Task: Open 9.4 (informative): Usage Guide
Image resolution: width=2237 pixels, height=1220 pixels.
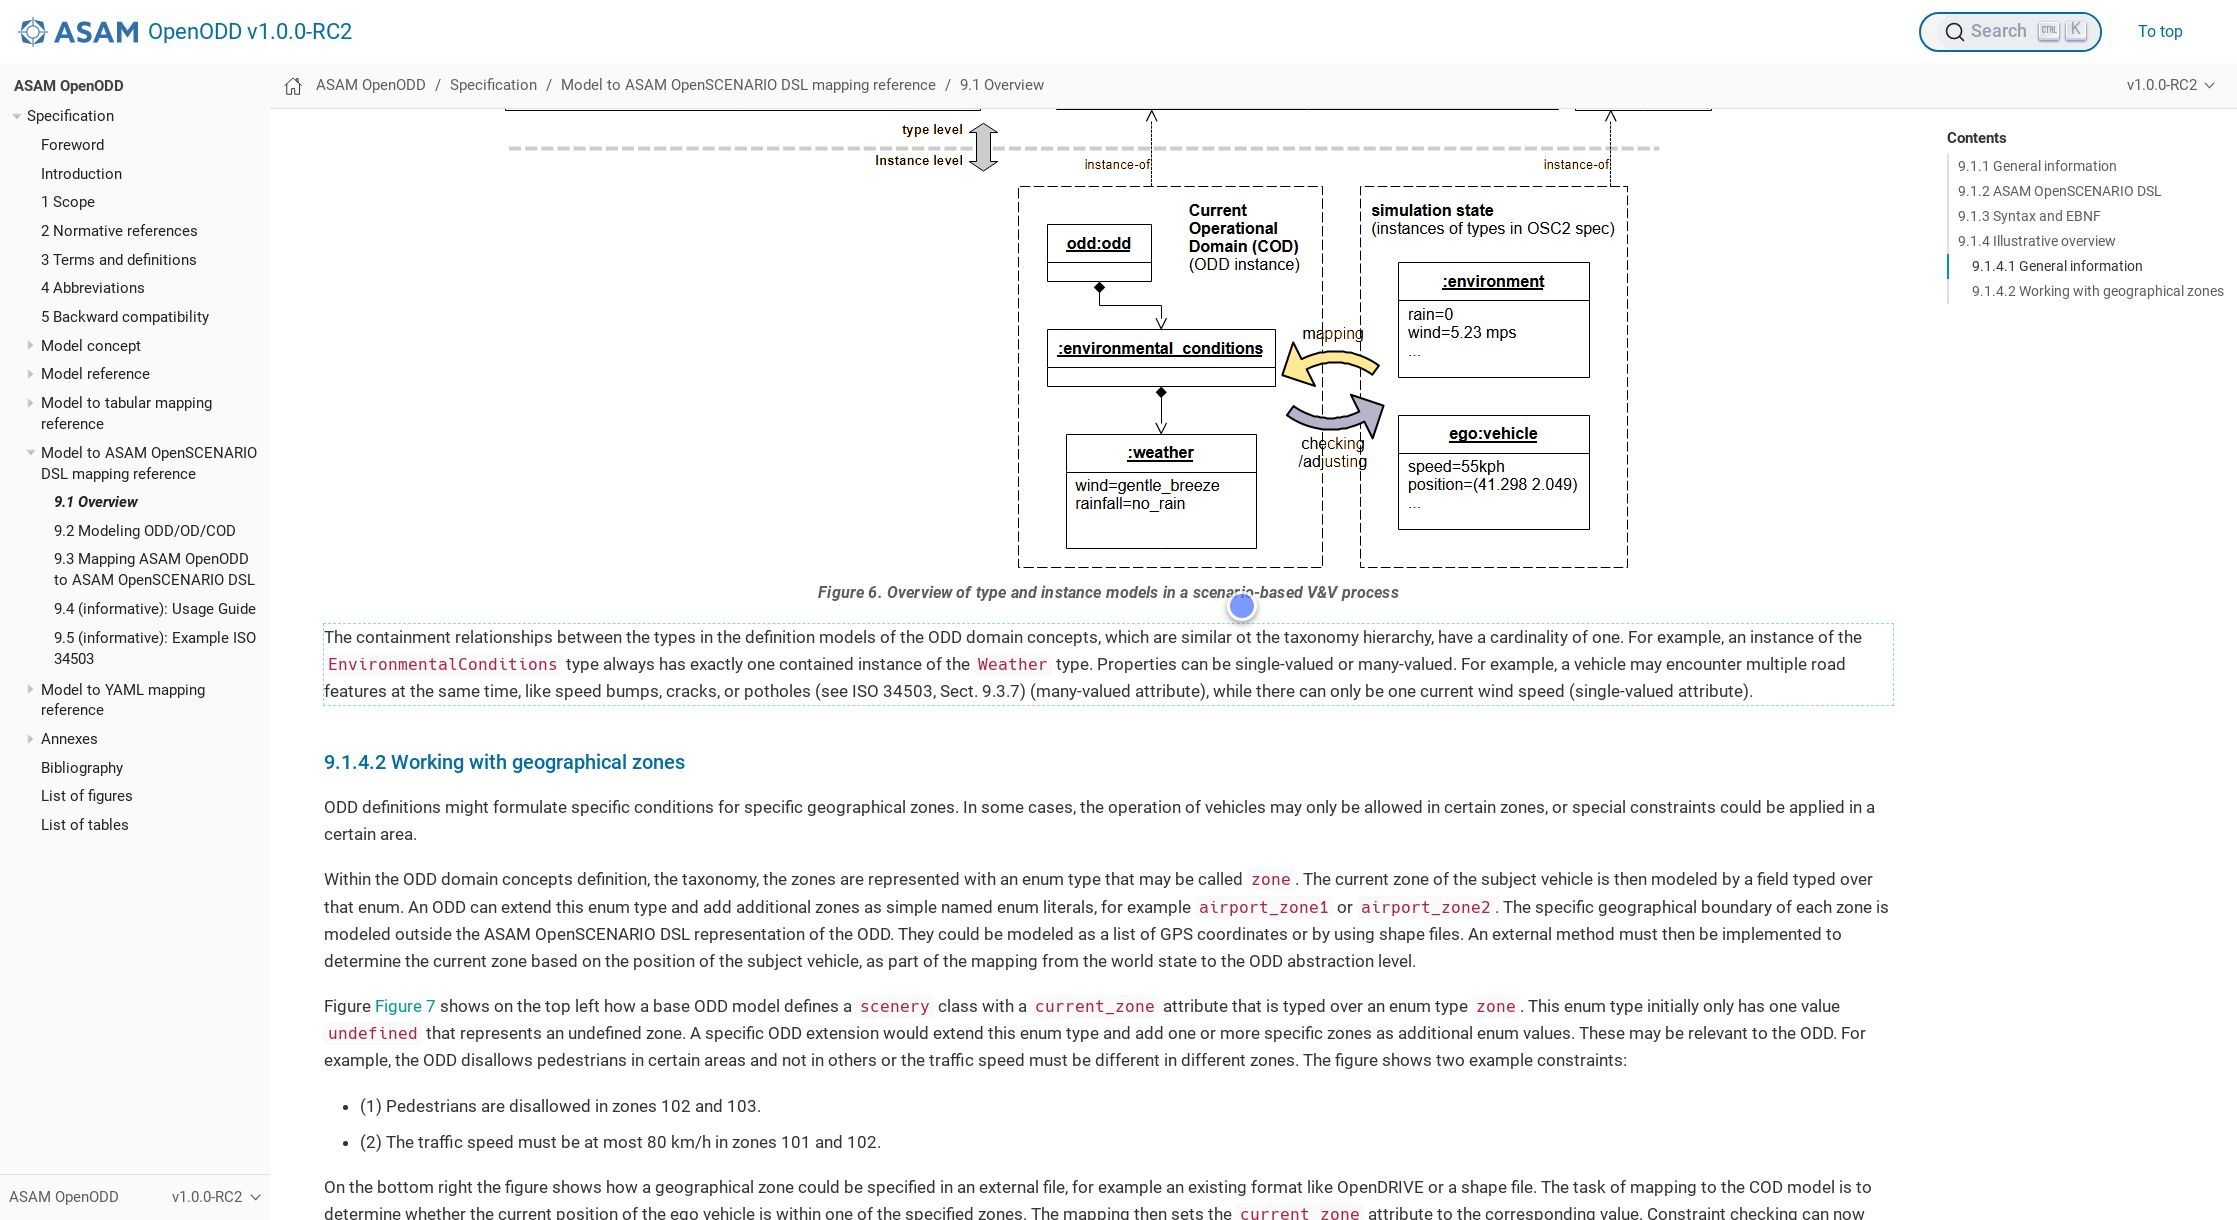Action: click(x=155, y=609)
